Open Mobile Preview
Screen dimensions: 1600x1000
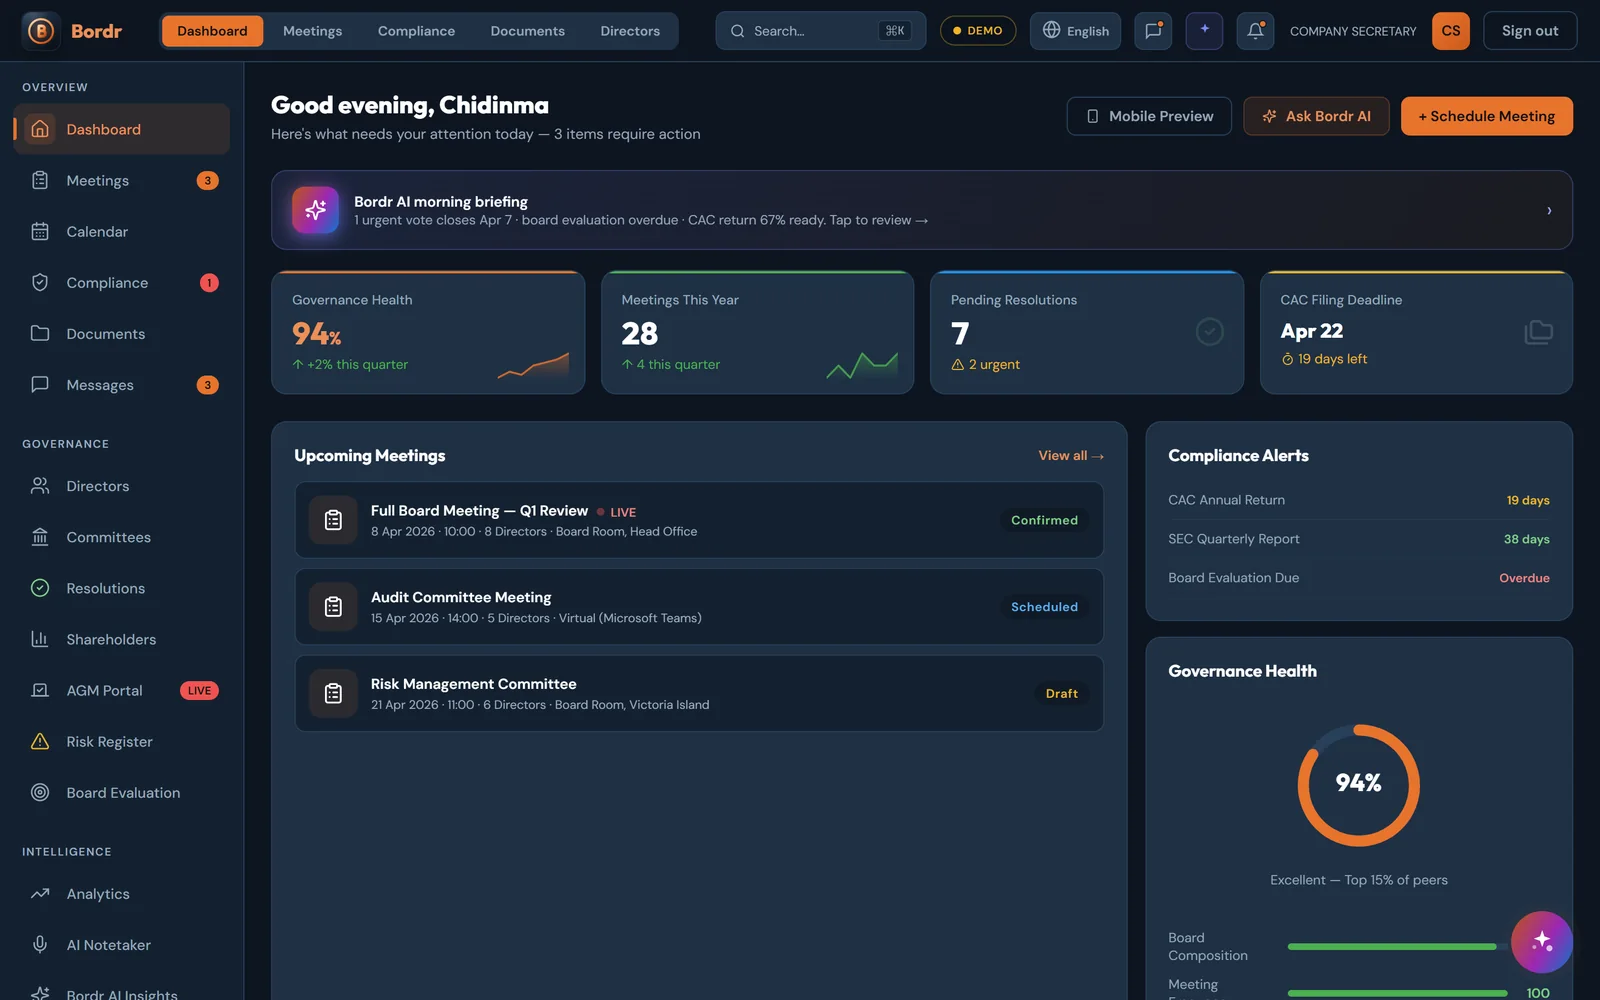(1149, 116)
